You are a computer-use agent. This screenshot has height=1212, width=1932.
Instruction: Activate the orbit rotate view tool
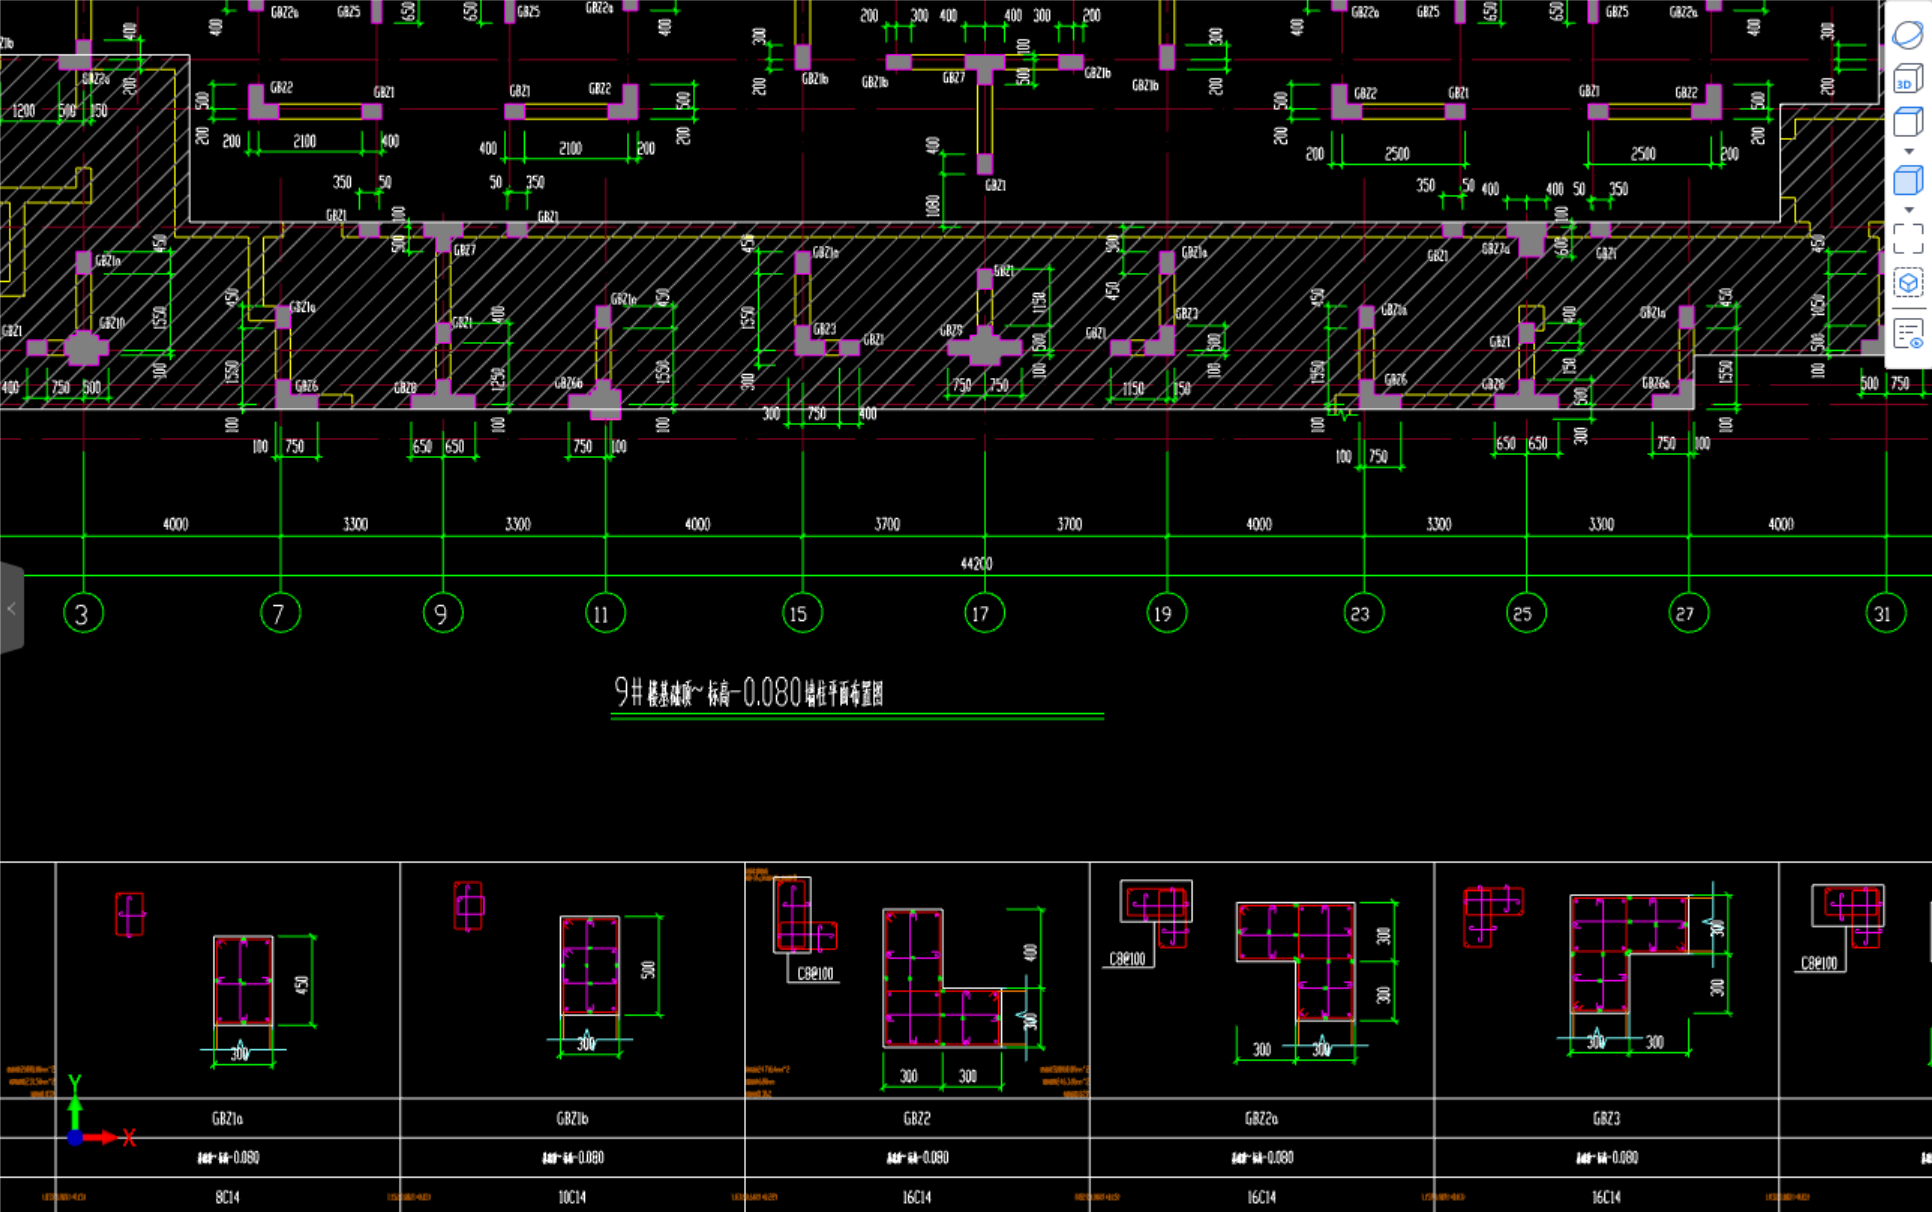coord(1907,35)
